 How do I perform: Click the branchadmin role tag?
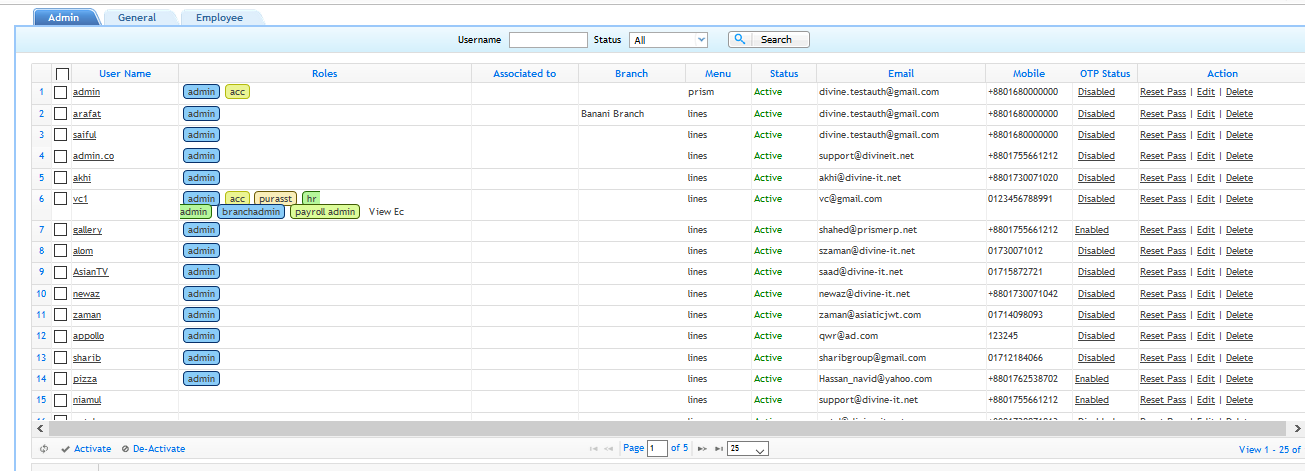tap(250, 212)
